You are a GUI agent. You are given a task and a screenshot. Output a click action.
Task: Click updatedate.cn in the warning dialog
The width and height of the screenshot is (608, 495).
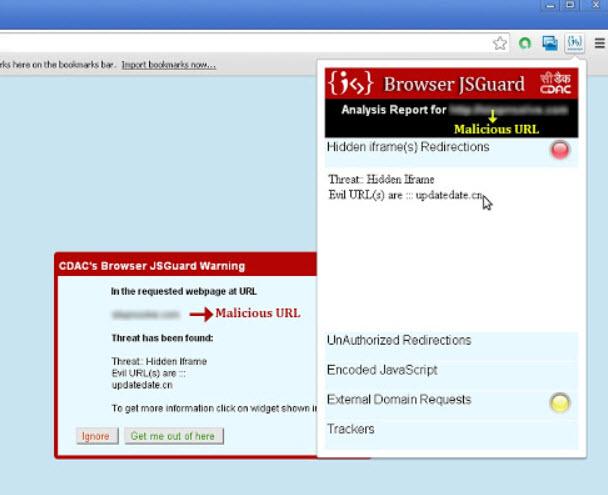(142, 385)
